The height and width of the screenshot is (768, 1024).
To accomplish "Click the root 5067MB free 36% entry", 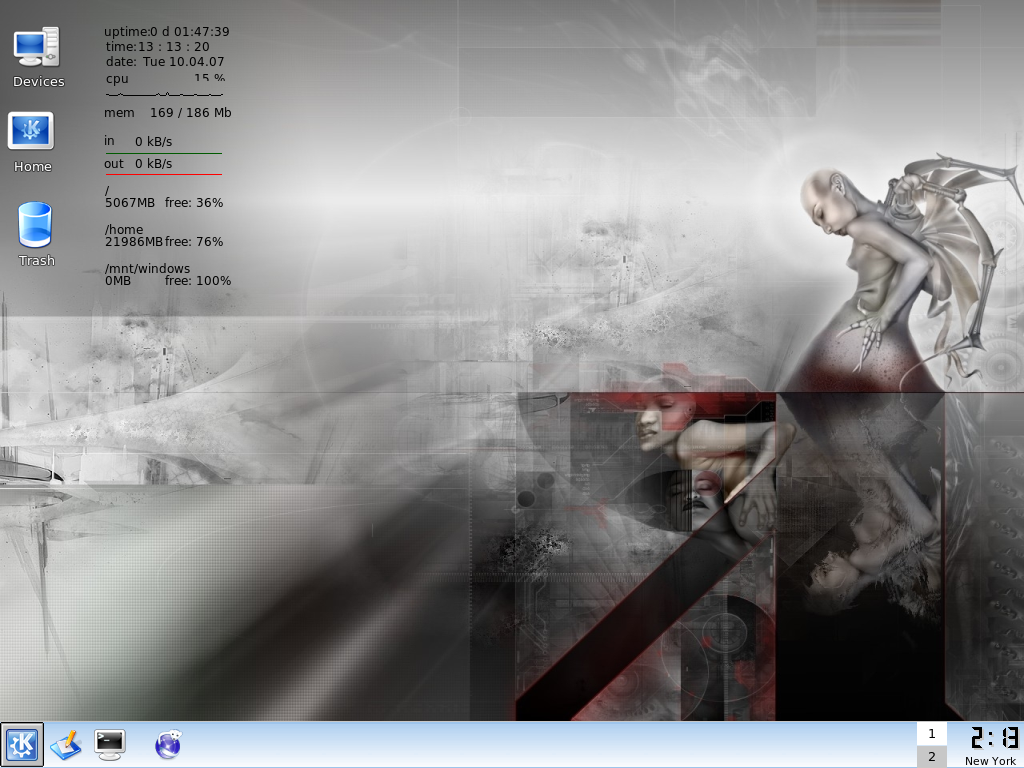I will pos(164,197).
